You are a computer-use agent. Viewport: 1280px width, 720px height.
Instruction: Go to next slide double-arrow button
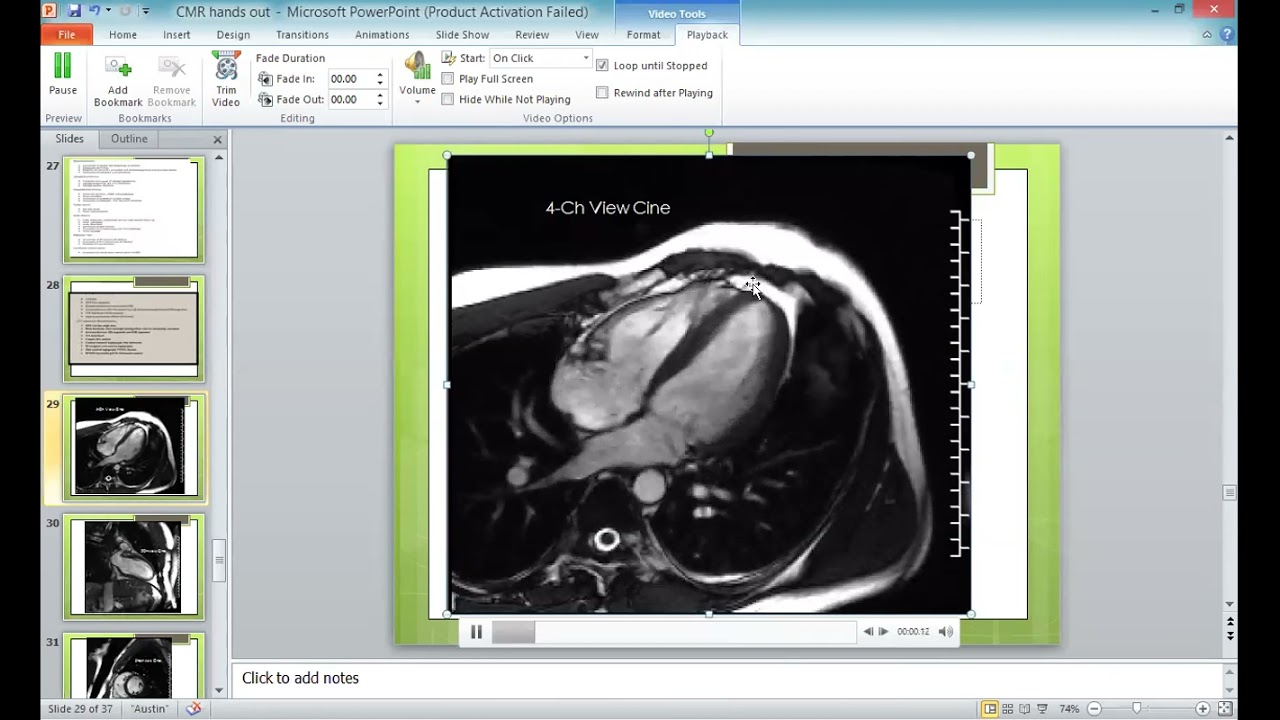click(x=1230, y=635)
